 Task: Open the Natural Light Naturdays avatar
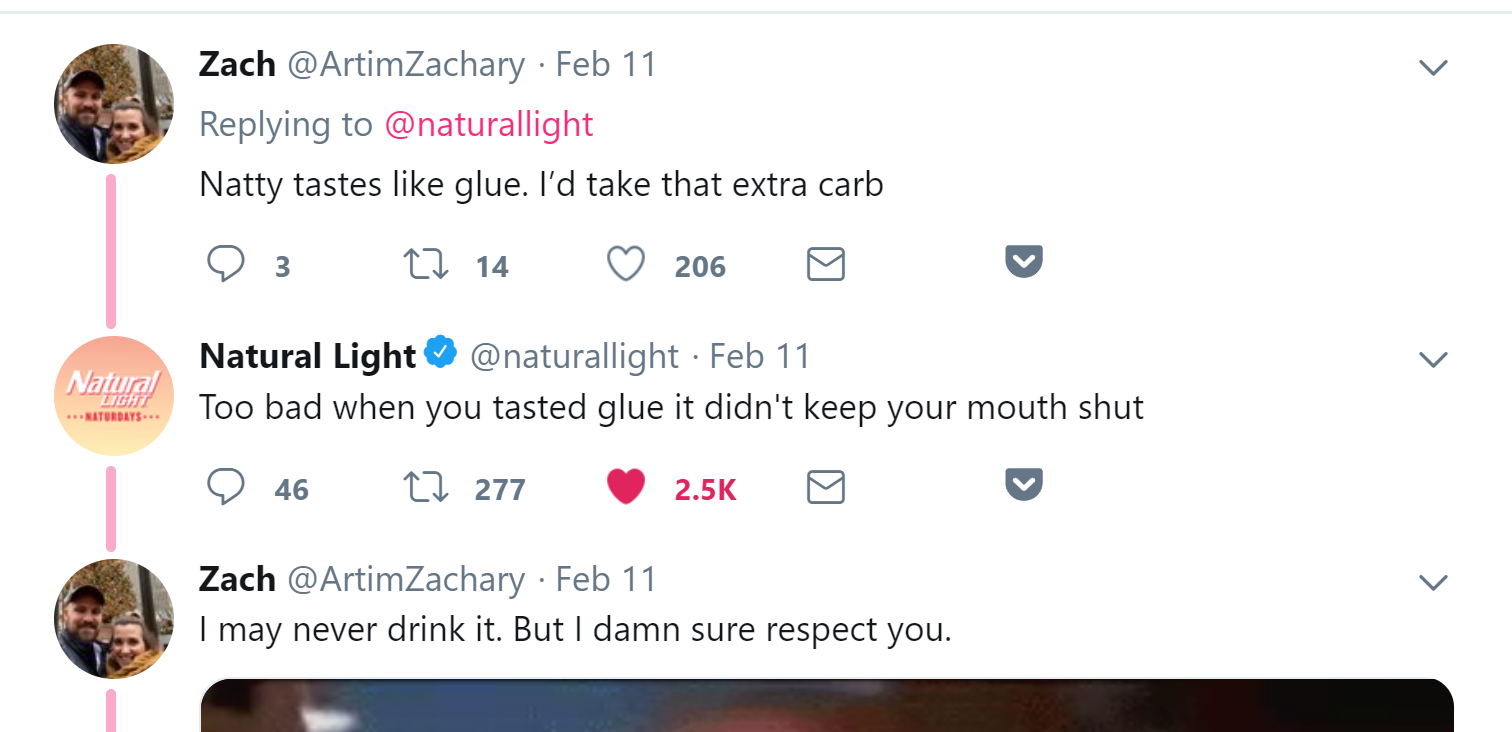pos(113,396)
